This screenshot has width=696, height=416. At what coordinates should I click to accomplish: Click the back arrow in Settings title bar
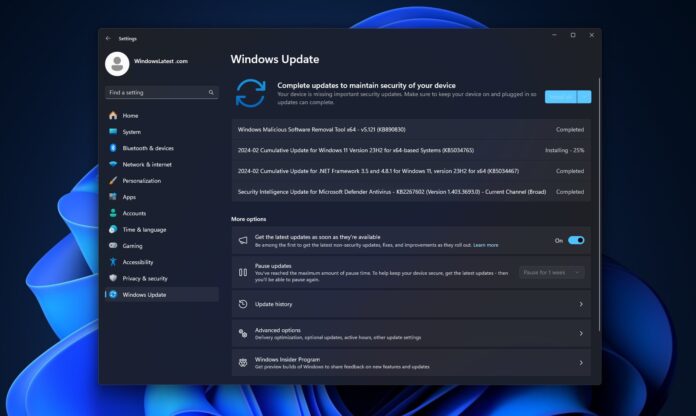(108, 38)
